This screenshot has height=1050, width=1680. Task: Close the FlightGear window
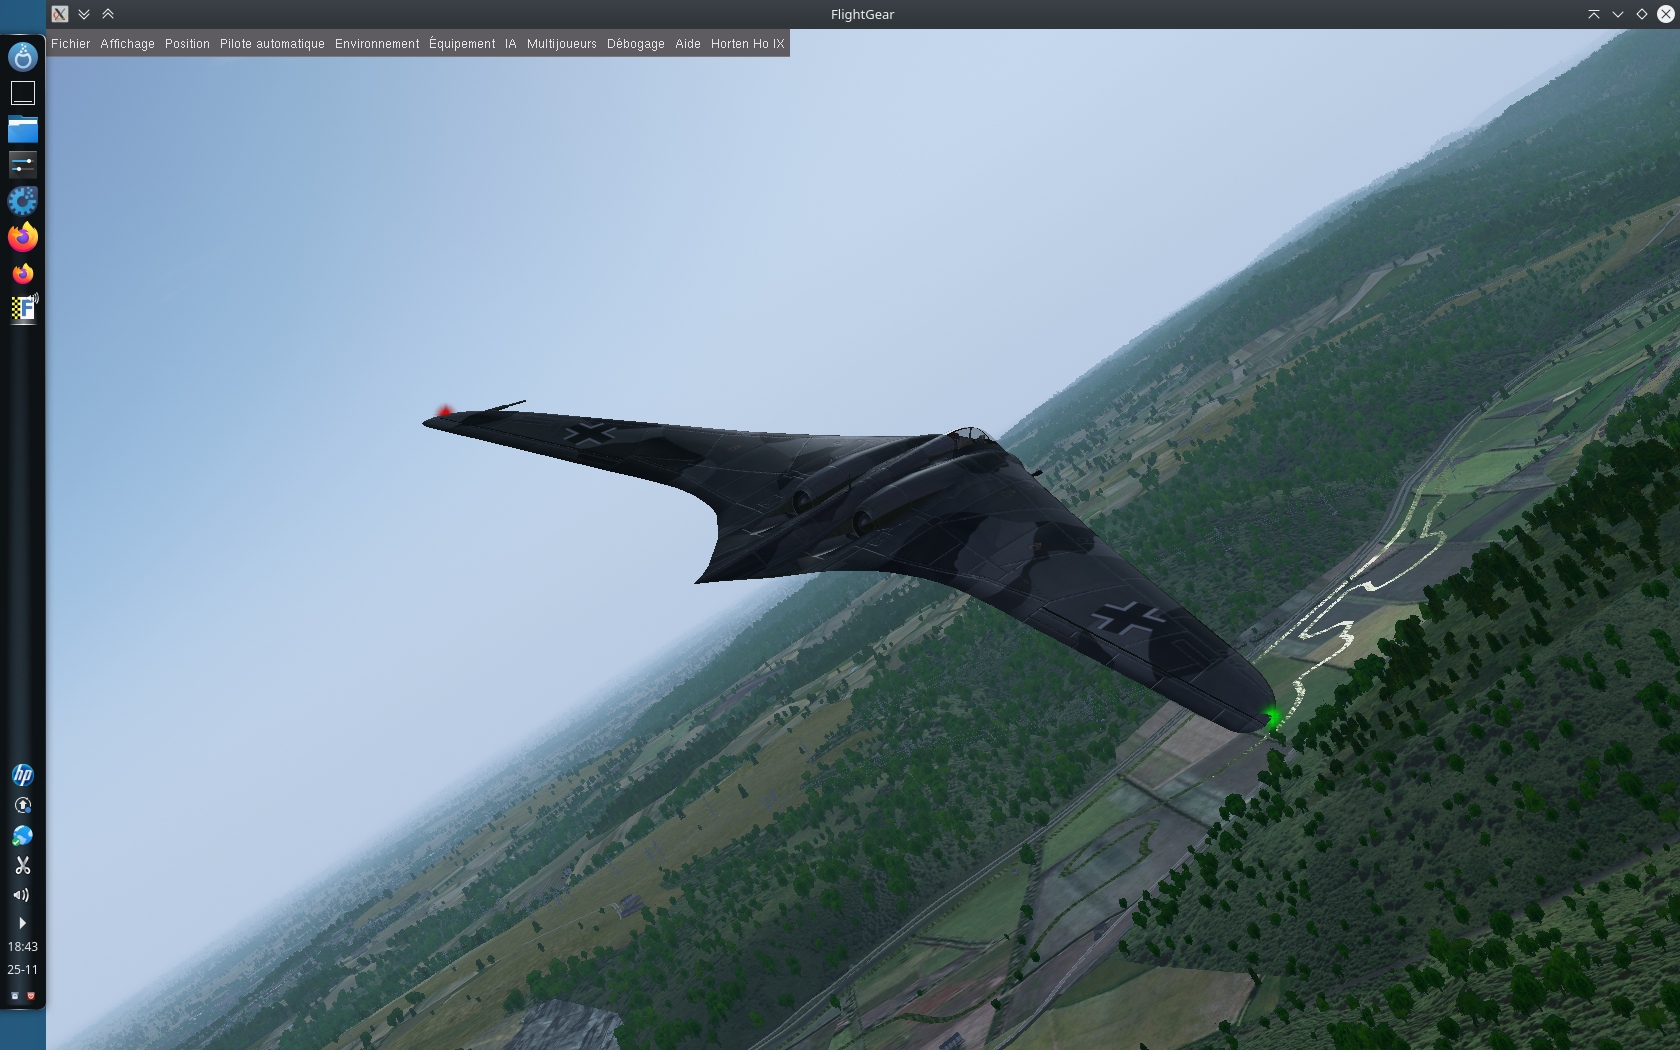pos(1666,14)
